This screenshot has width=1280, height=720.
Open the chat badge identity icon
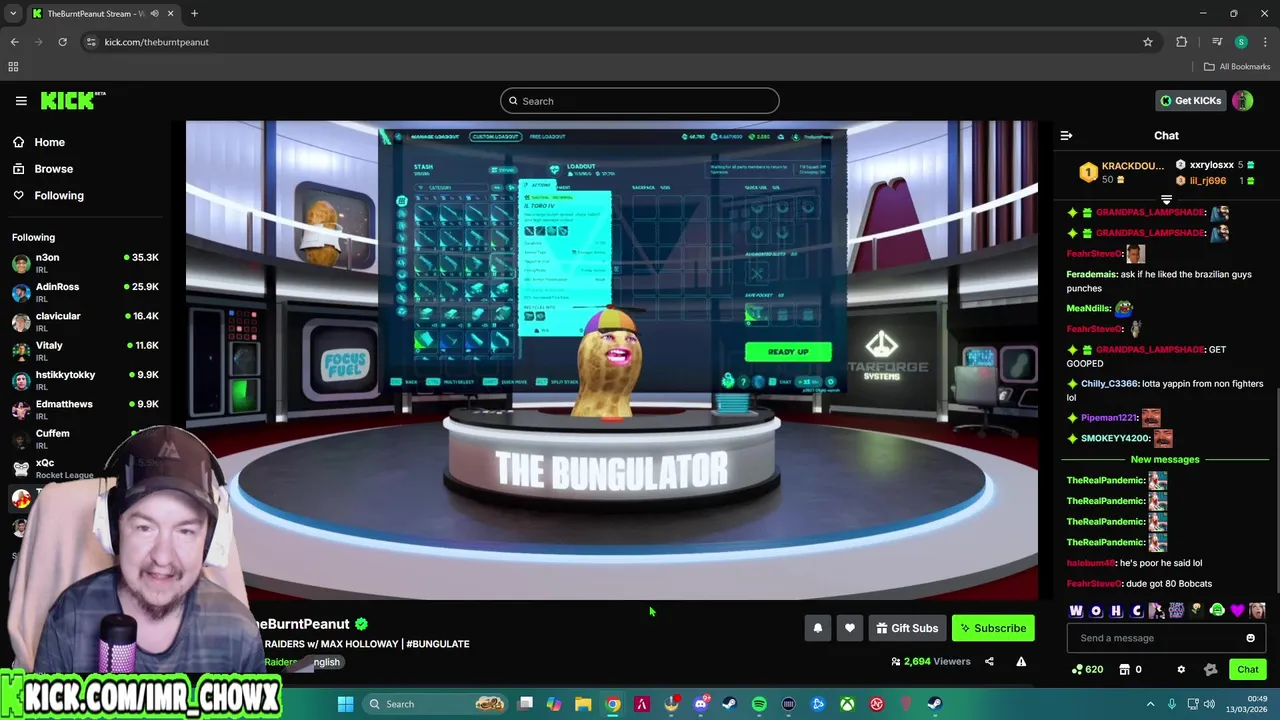coord(1210,670)
